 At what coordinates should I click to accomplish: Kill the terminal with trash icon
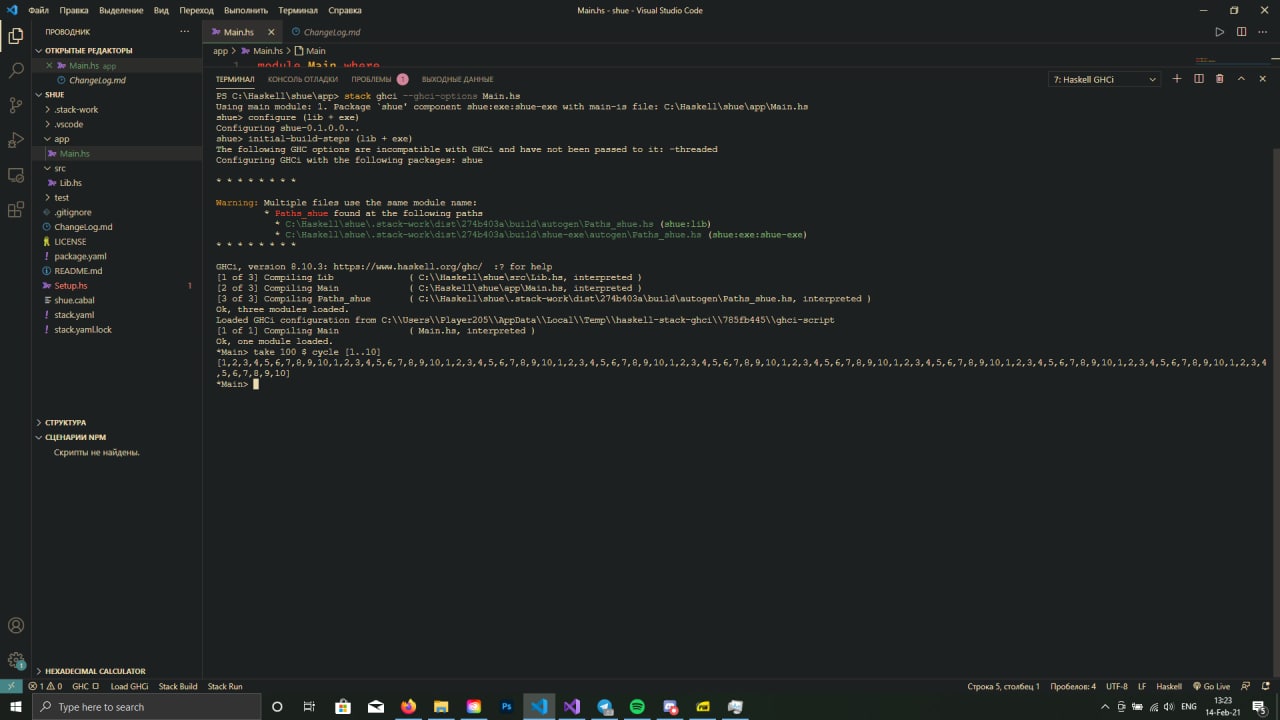click(1219, 79)
